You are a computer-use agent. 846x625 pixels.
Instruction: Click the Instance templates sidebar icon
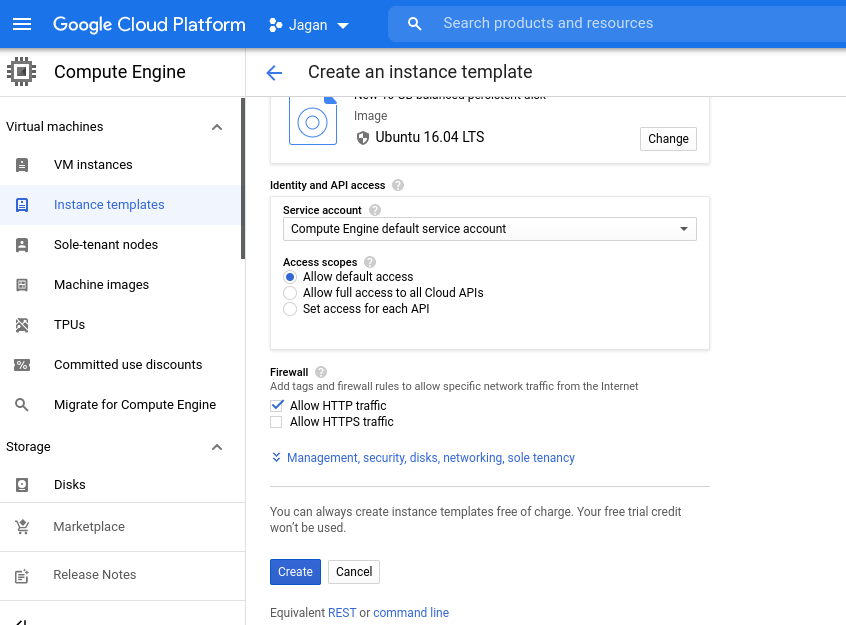(22, 205)
